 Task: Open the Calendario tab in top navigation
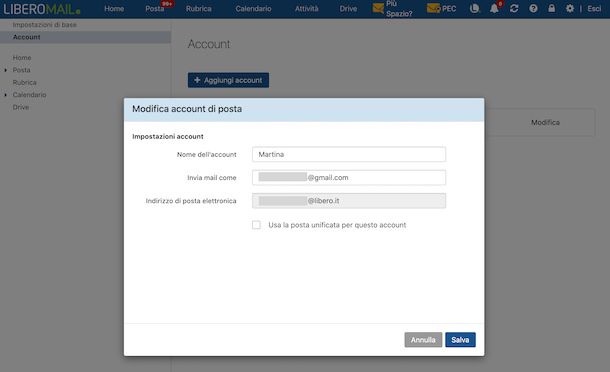(x=253, y=9)
